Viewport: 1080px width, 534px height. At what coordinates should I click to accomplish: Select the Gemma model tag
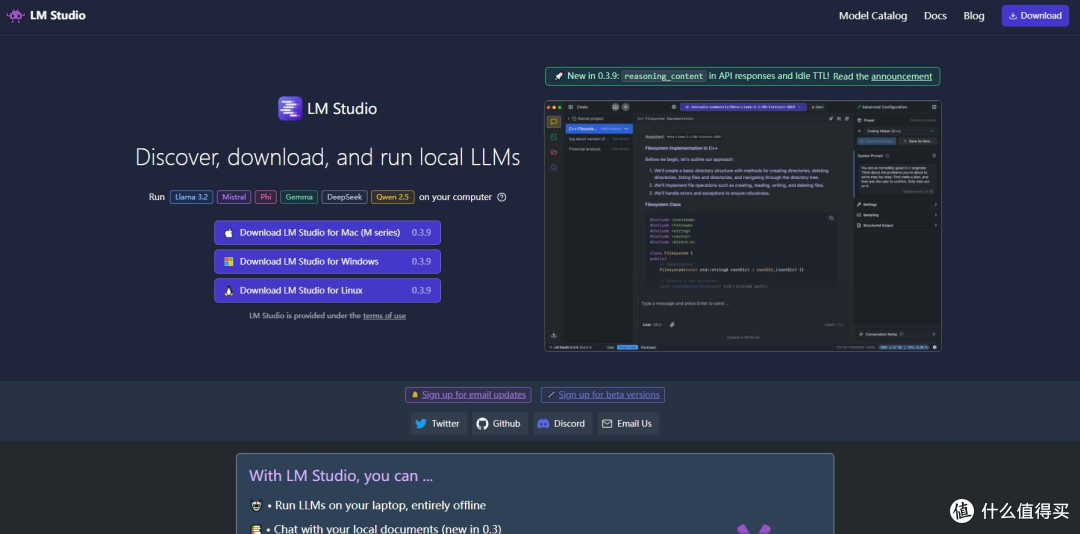(299, 197)
